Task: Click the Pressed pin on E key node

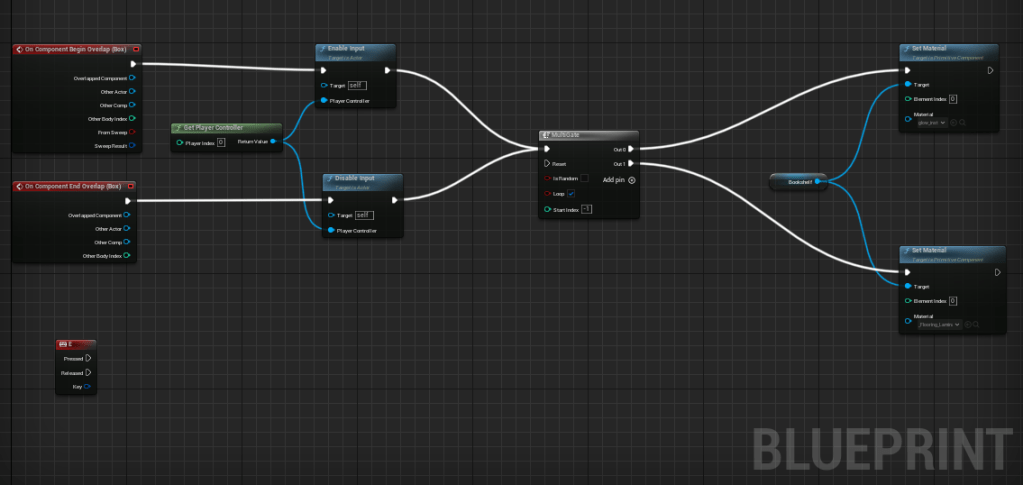Action: (x=88, y=358)
